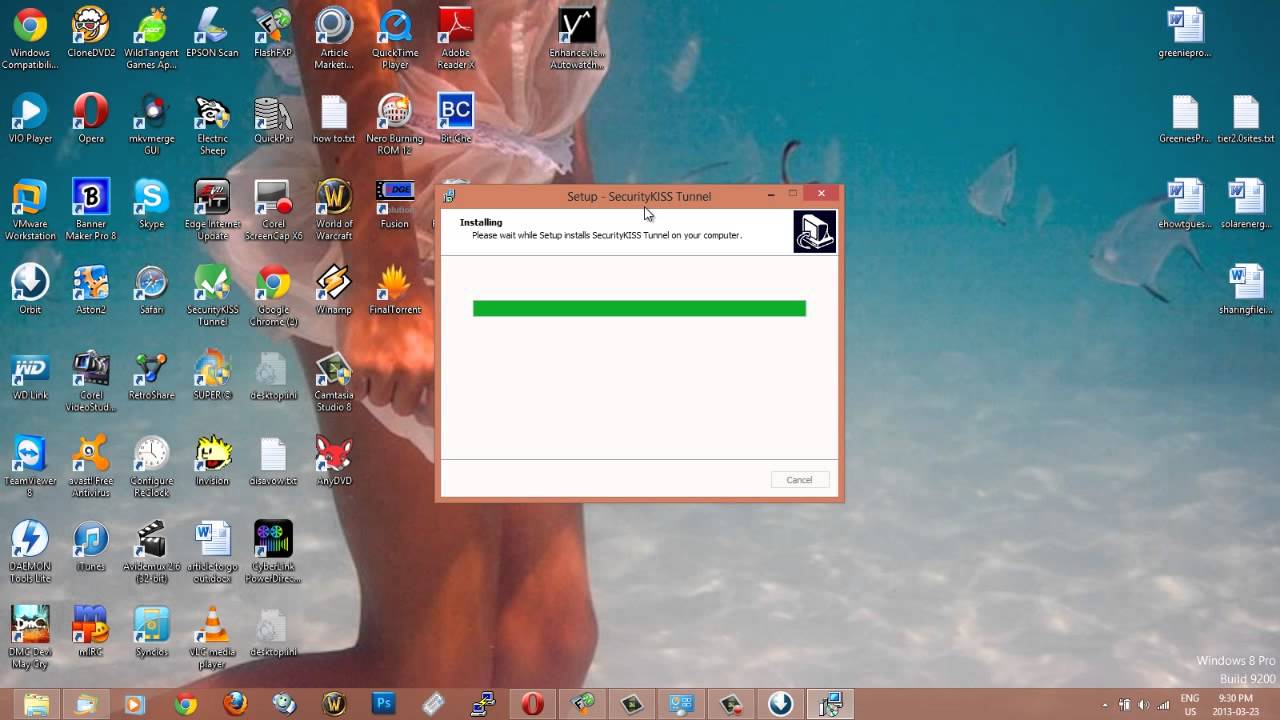Select the solarenerg... Word document
The width and height of the screenshot is (1280, 720).
tap(1246, 204)
